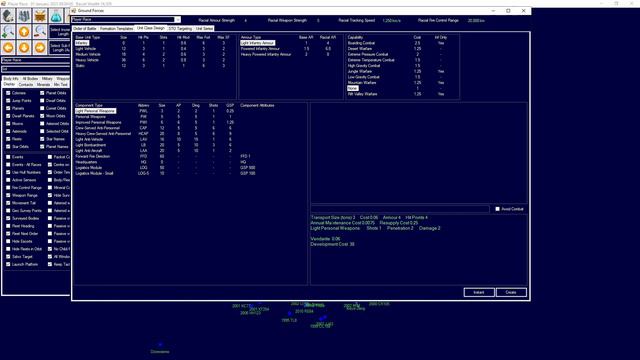Open the All Bodies tab

point(30,78)
